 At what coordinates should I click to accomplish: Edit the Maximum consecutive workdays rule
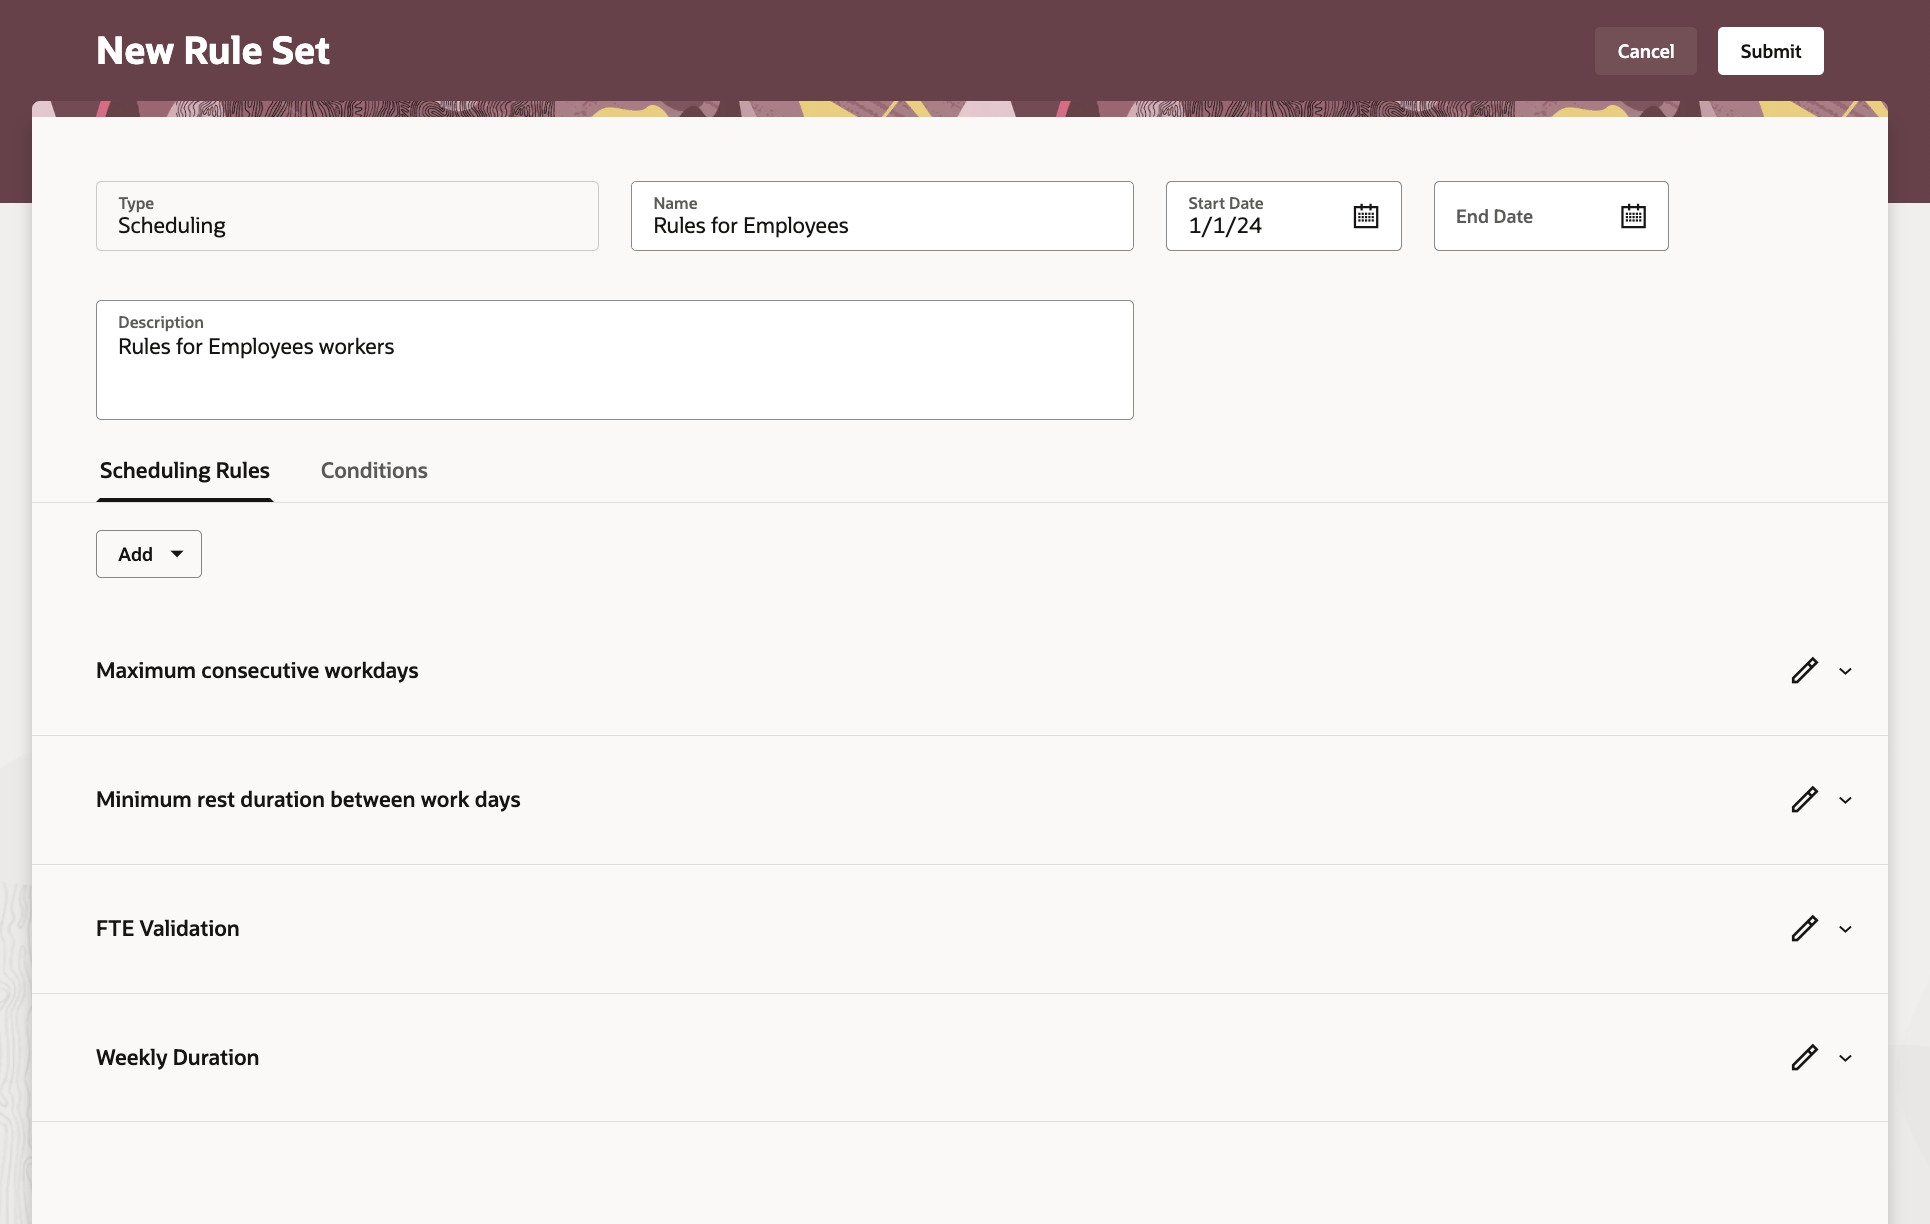pos(1804,671)
